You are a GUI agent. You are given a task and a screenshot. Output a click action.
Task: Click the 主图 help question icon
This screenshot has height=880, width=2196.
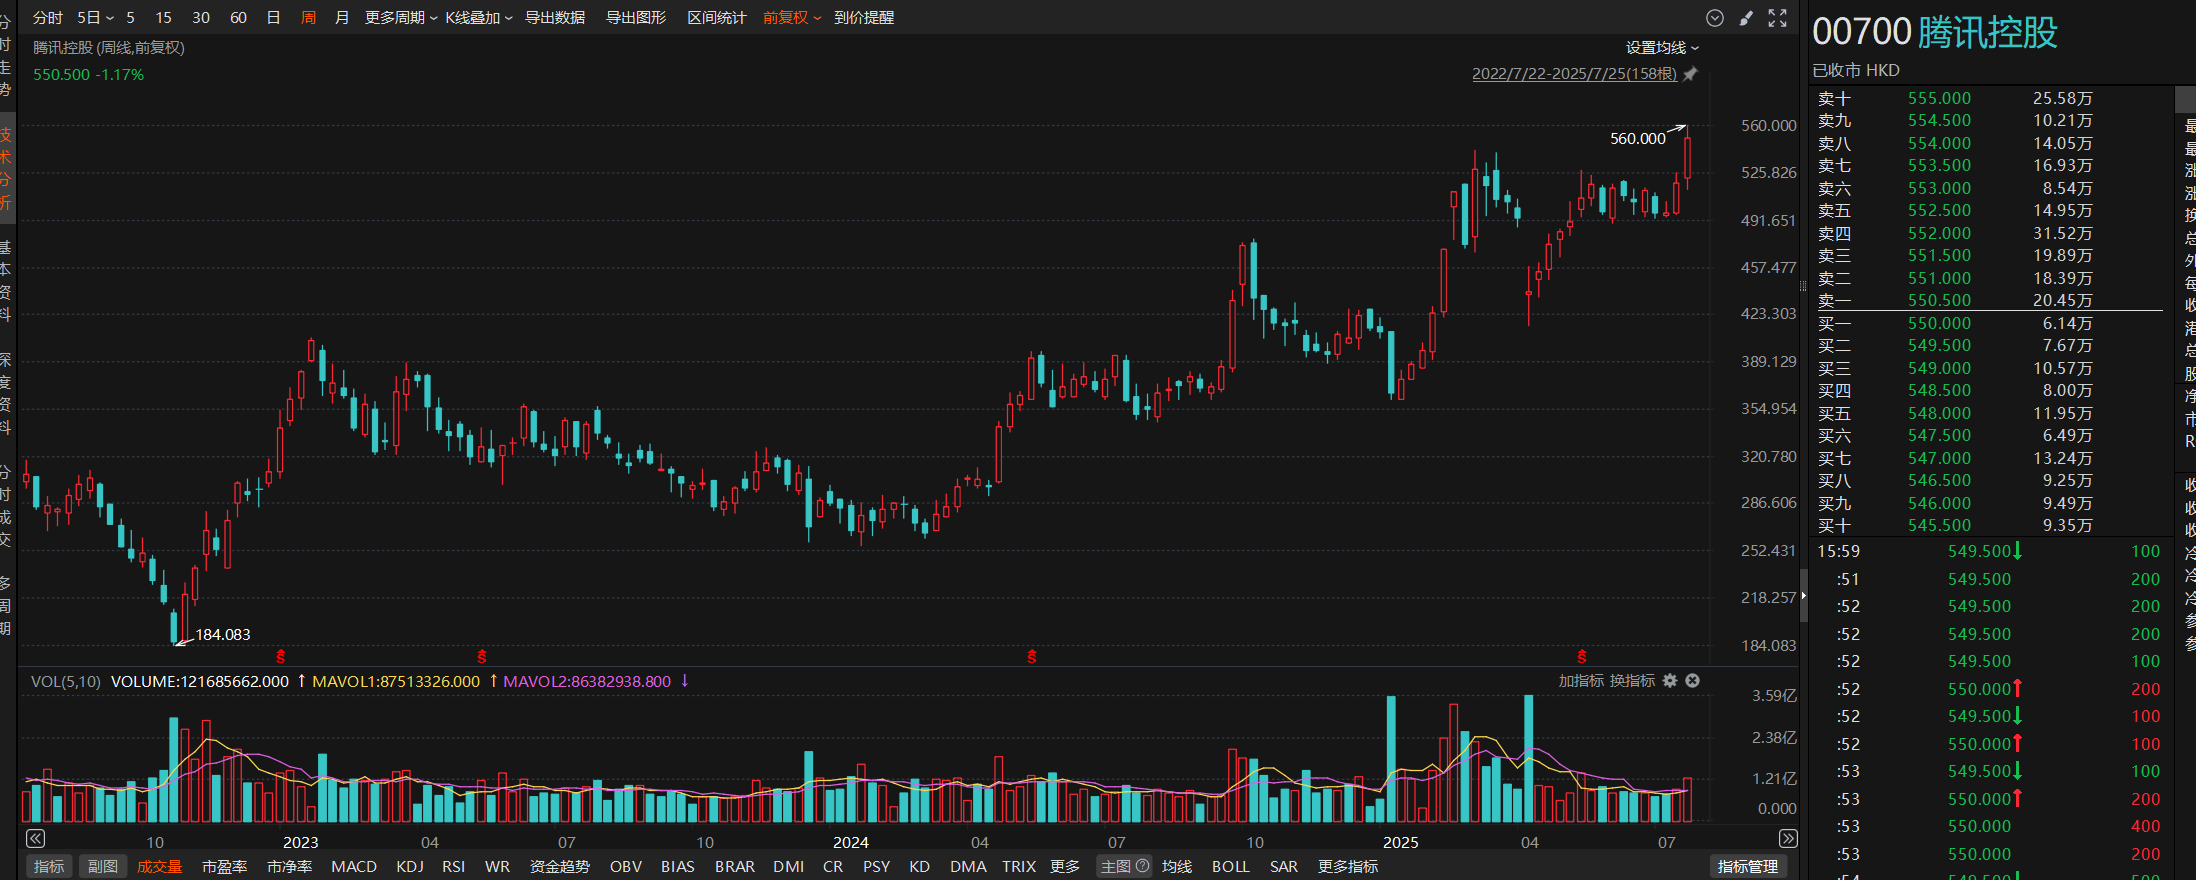pos(1142,866)
